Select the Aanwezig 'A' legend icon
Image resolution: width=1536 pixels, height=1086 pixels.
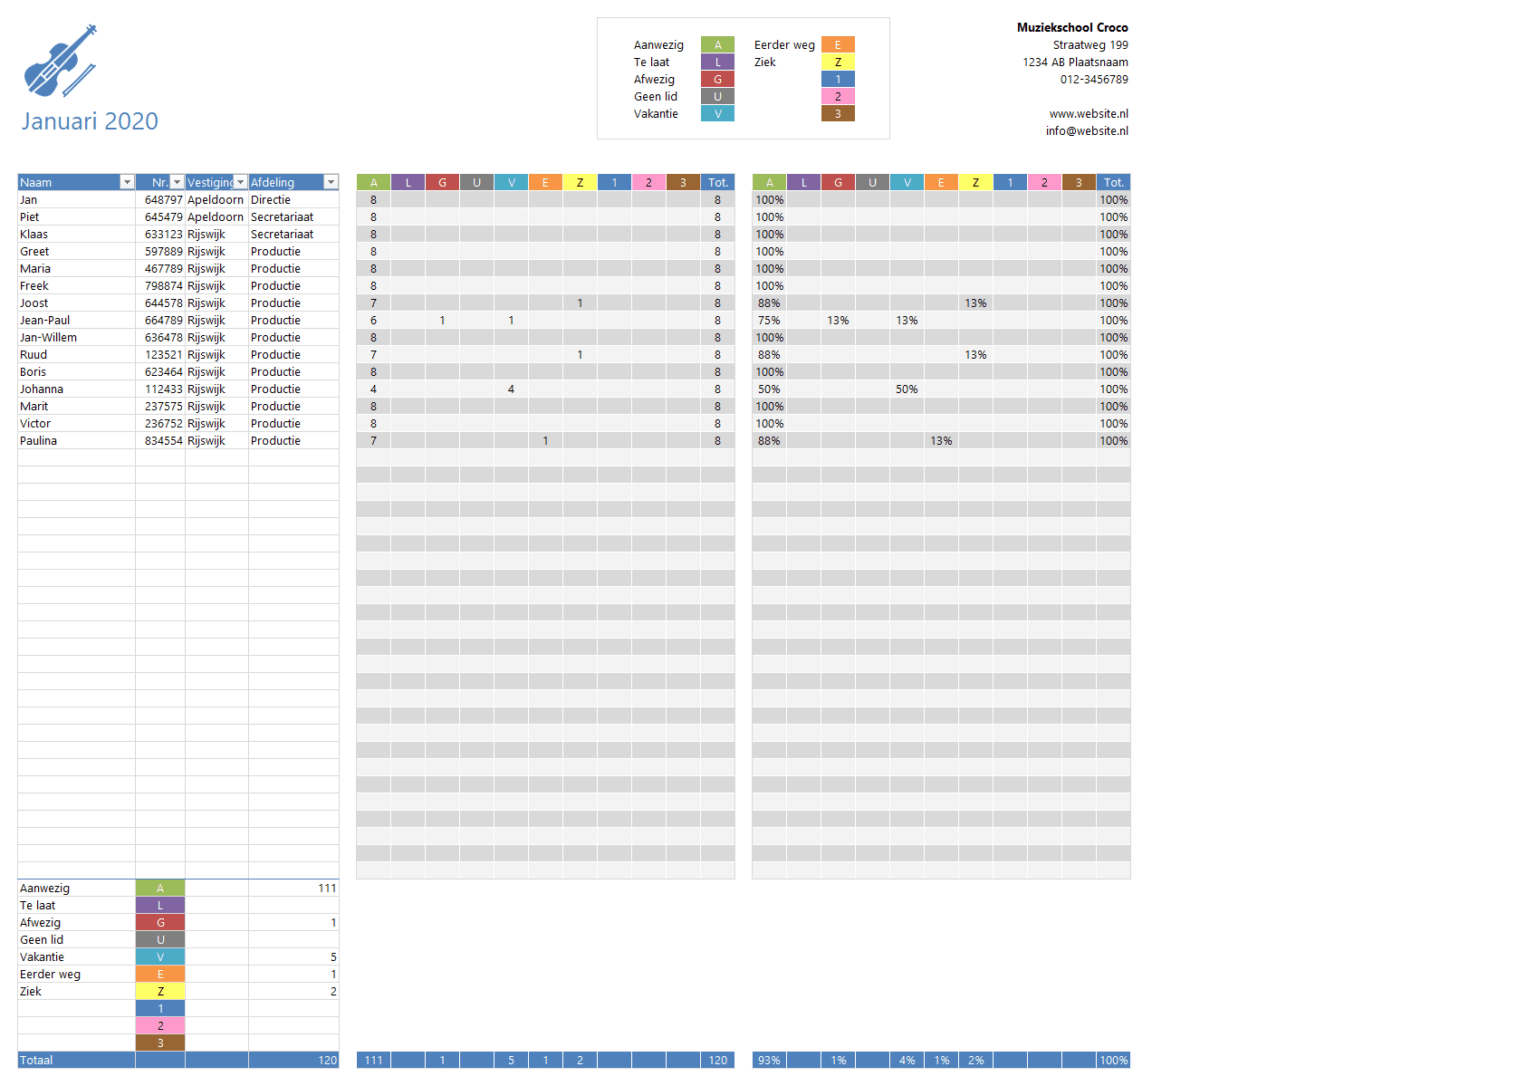tap(718, 44)
